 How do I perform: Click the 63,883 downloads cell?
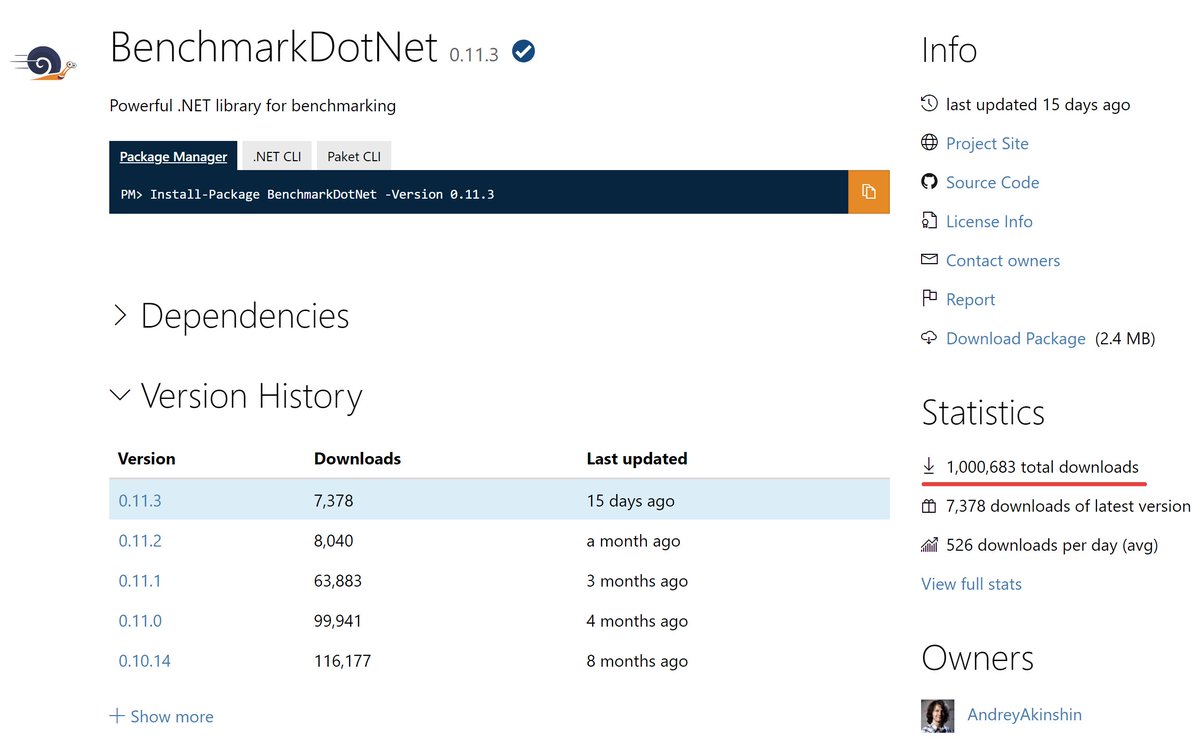point(338,581)
